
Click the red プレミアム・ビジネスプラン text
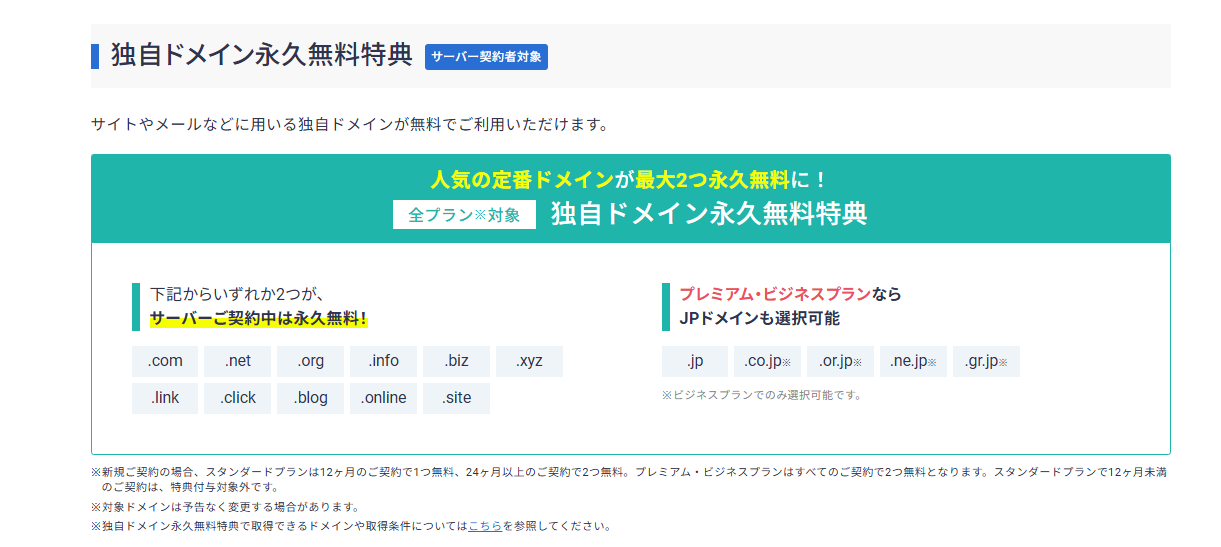(x=774, y=294)
